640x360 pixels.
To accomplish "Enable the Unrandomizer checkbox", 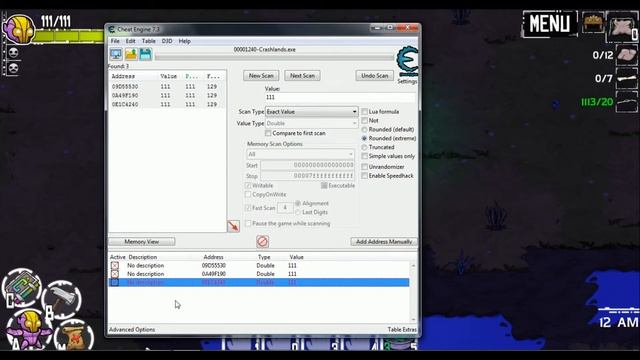I will pyautogui.click(x=364, y=167).
